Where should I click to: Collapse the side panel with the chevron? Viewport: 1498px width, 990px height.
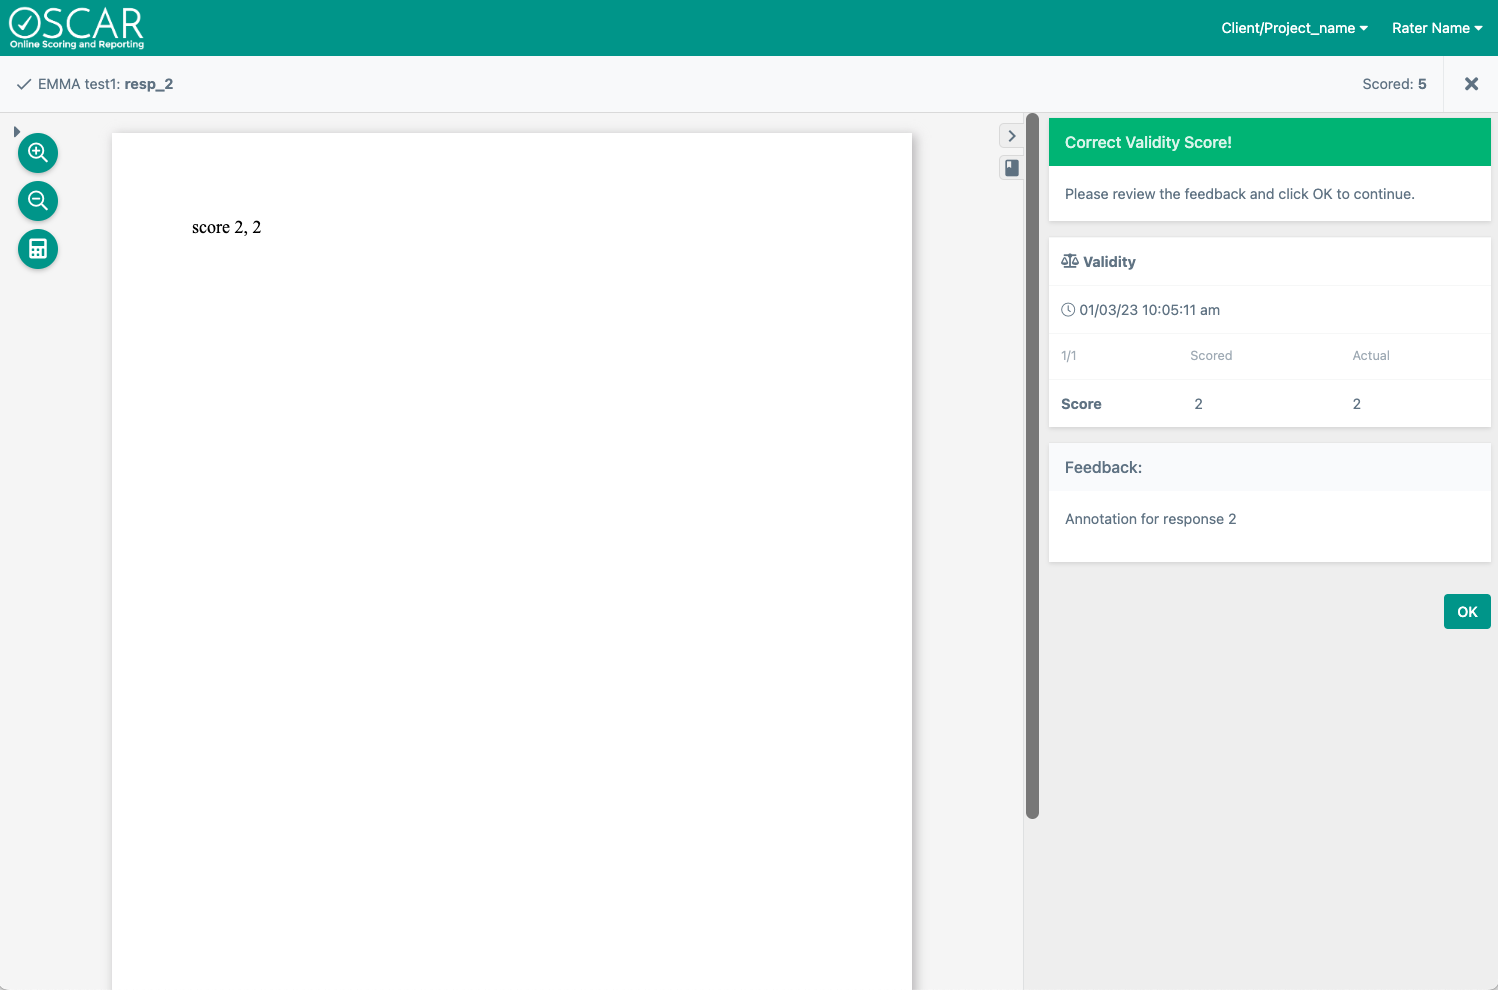[x=1012, y=136]
